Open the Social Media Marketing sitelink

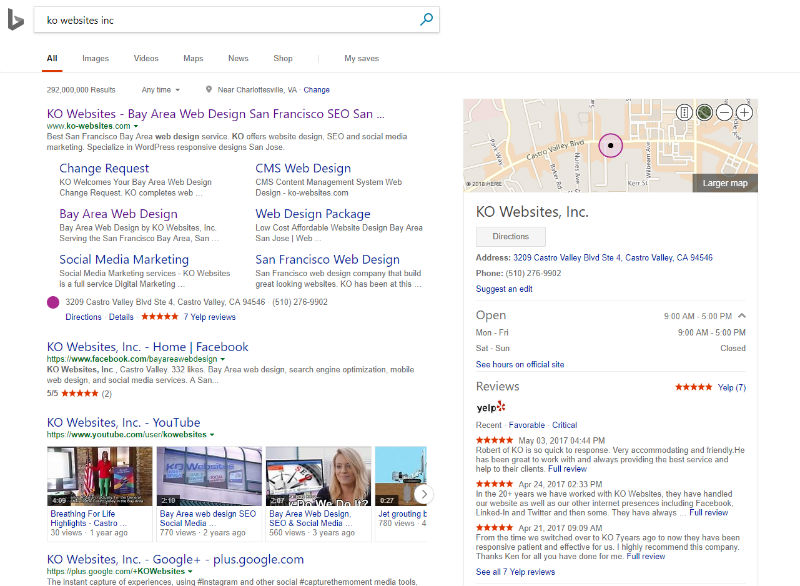click(x=124, y=259)
